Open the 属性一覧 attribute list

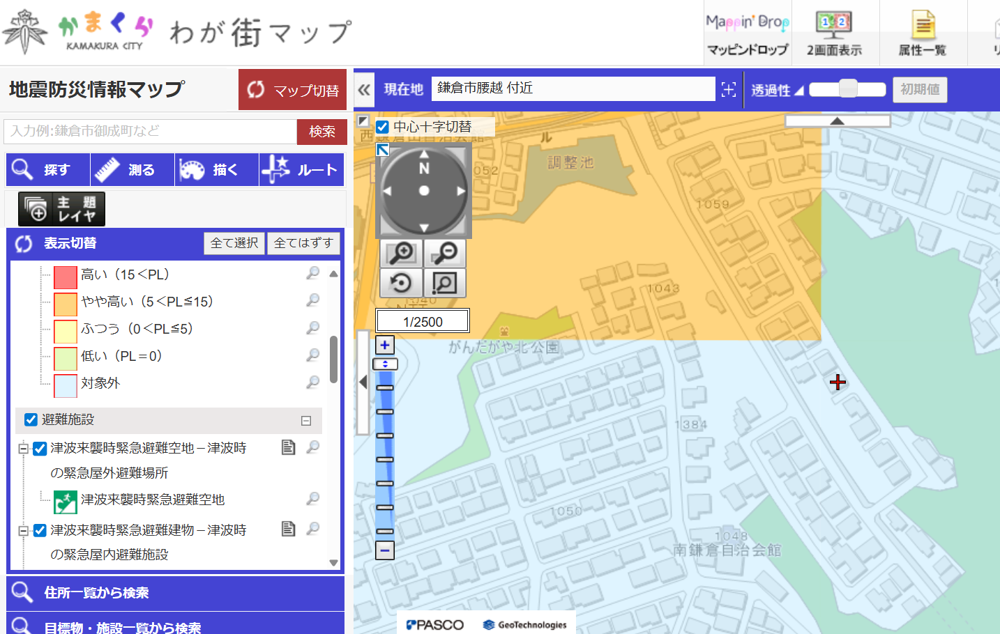click(922, 33)
